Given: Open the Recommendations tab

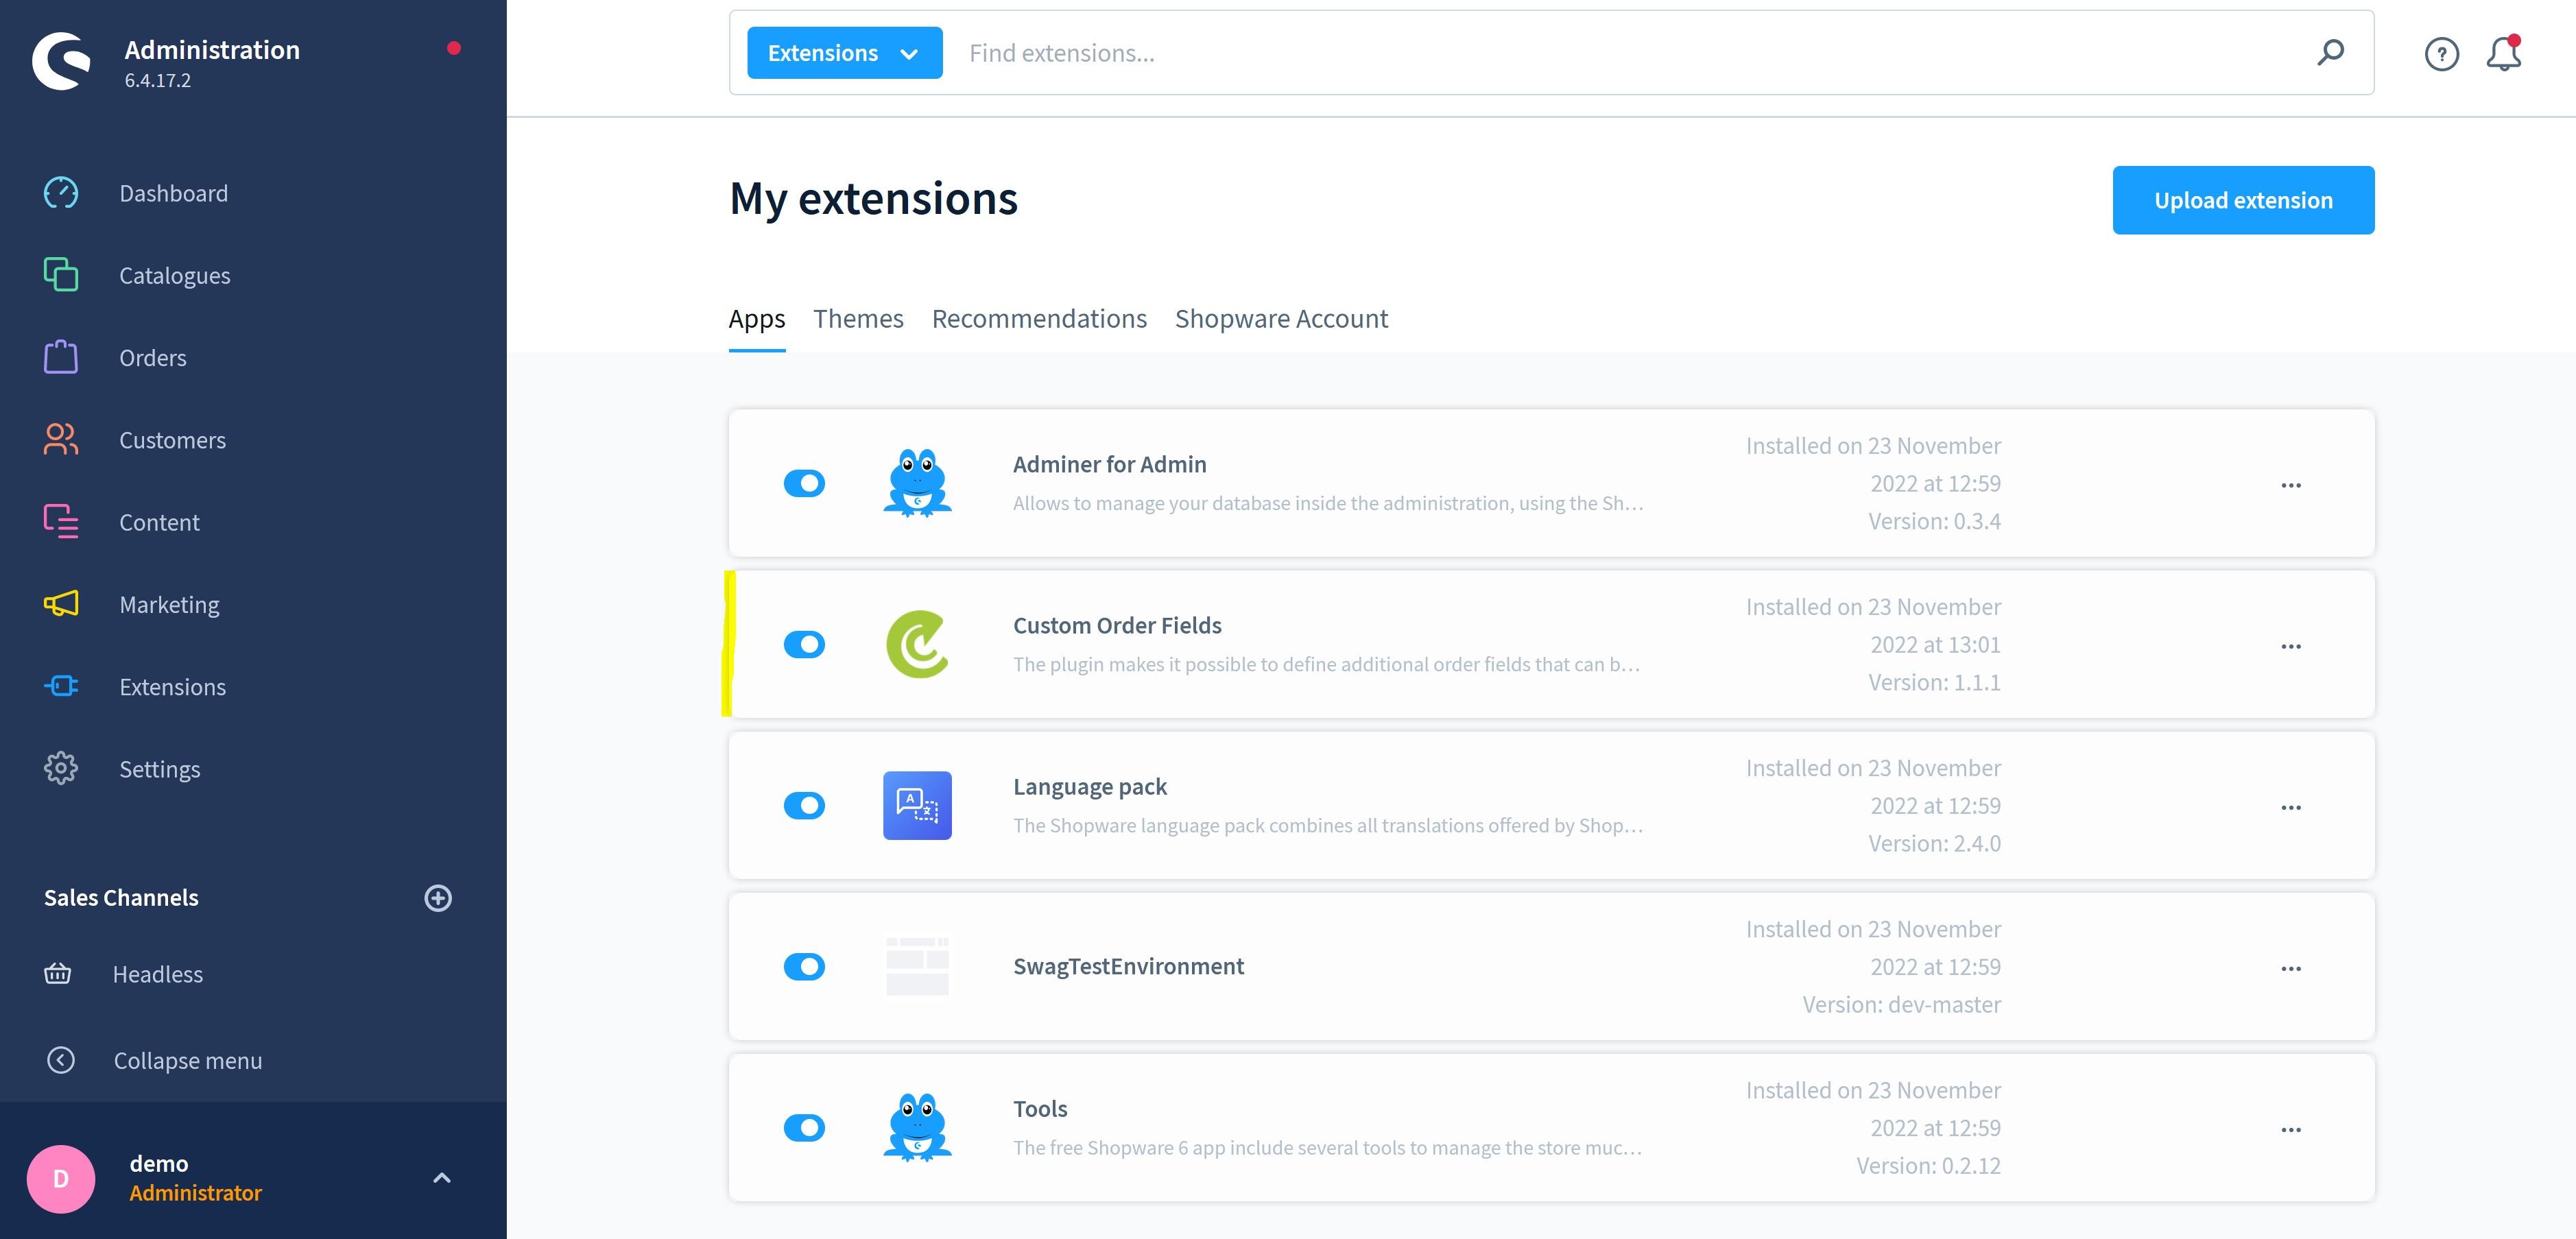Looking at the screenshot, I should pos(1039,319).
